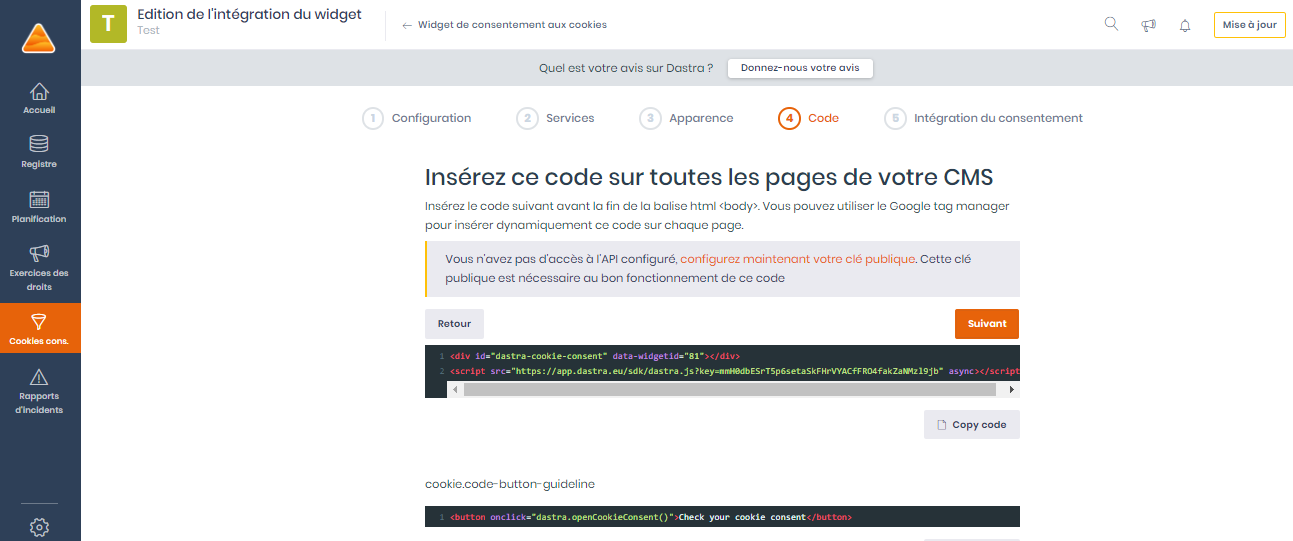This screenshot has height=541, width=1293.
Task: Click the Edition de l'intégration du widget title
Action: coord(249,15)
